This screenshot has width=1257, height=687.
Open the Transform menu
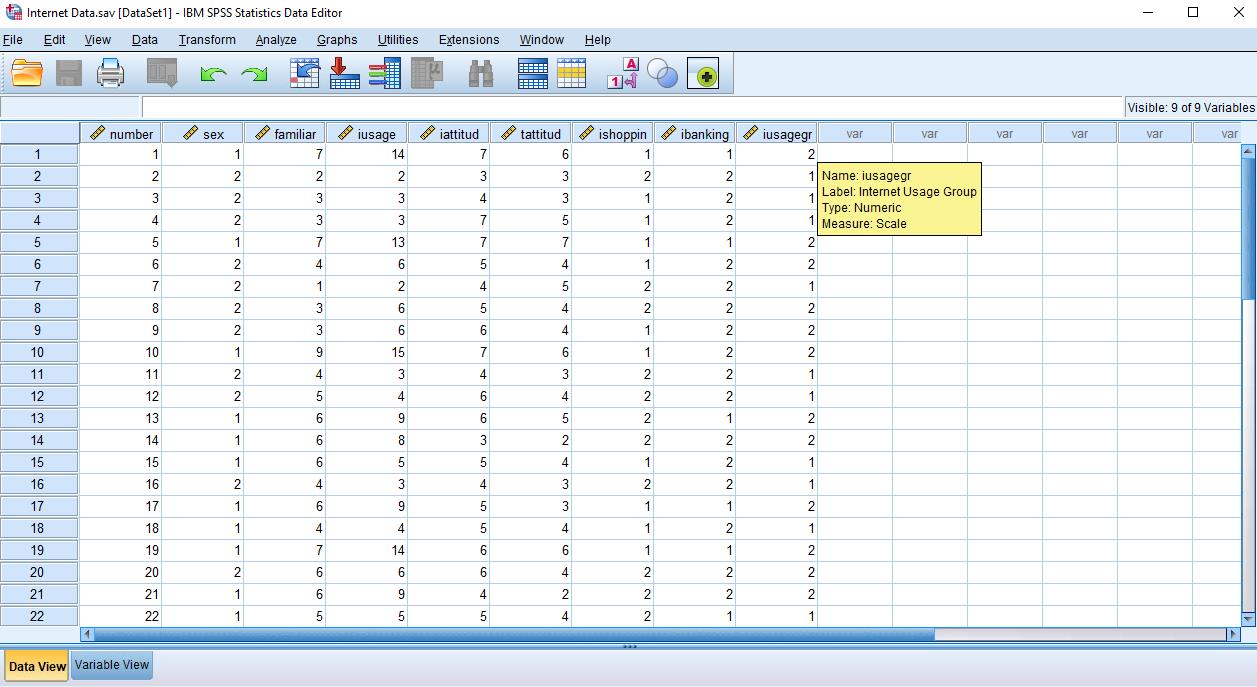click(207, 40)
